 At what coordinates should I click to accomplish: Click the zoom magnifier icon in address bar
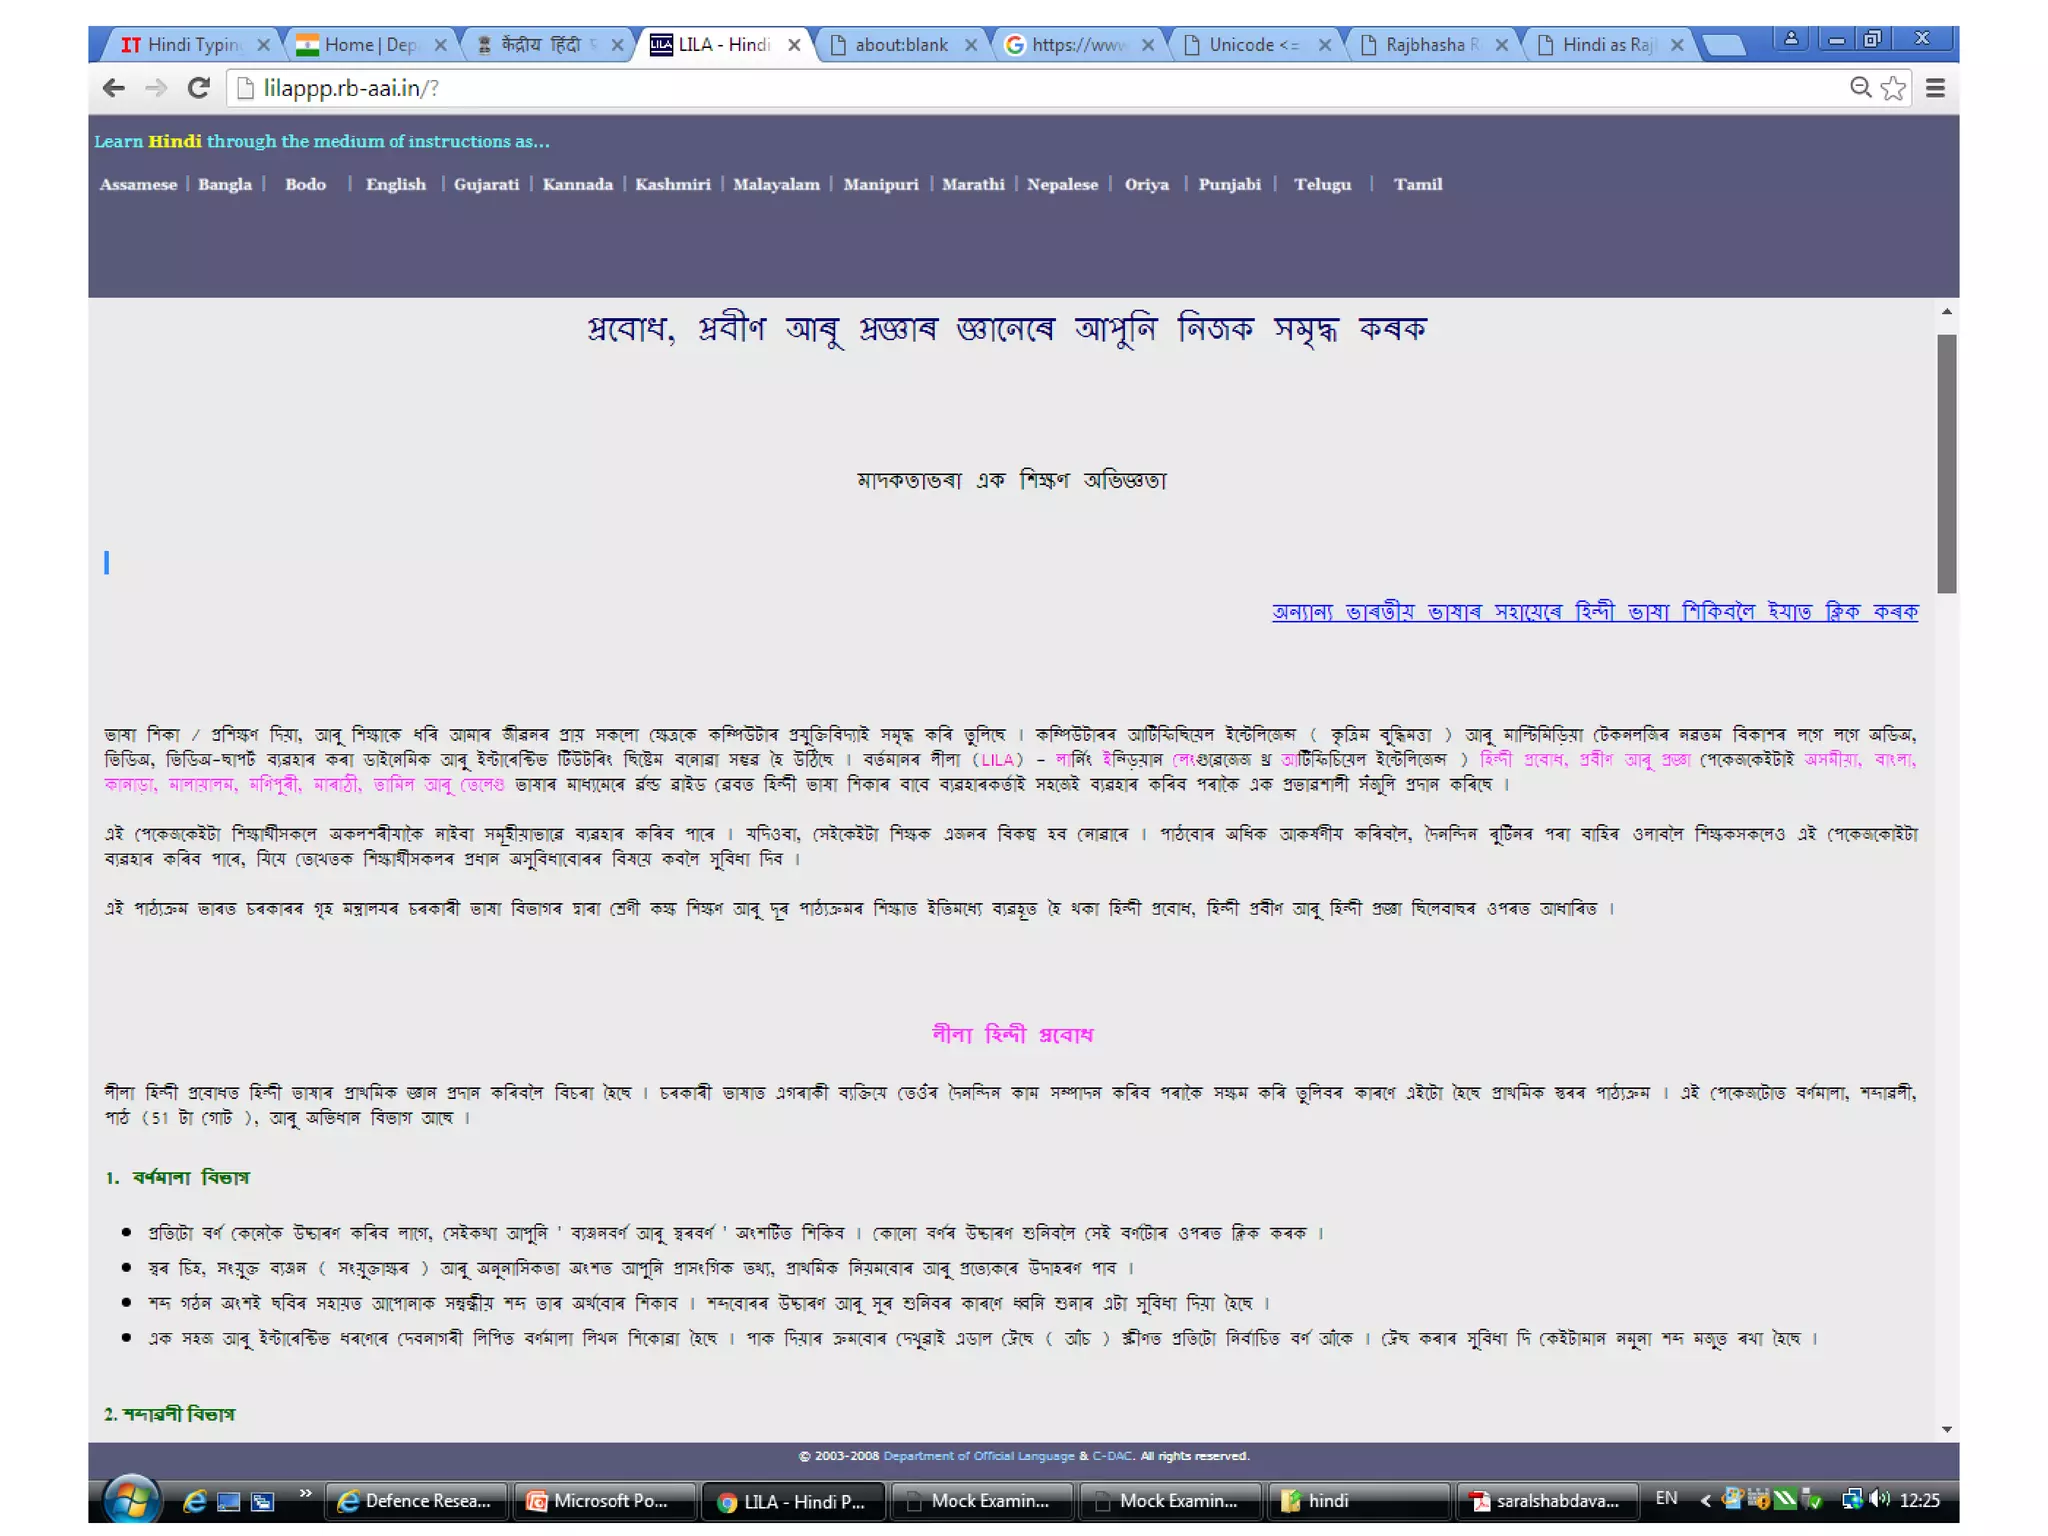[1859, 88]
